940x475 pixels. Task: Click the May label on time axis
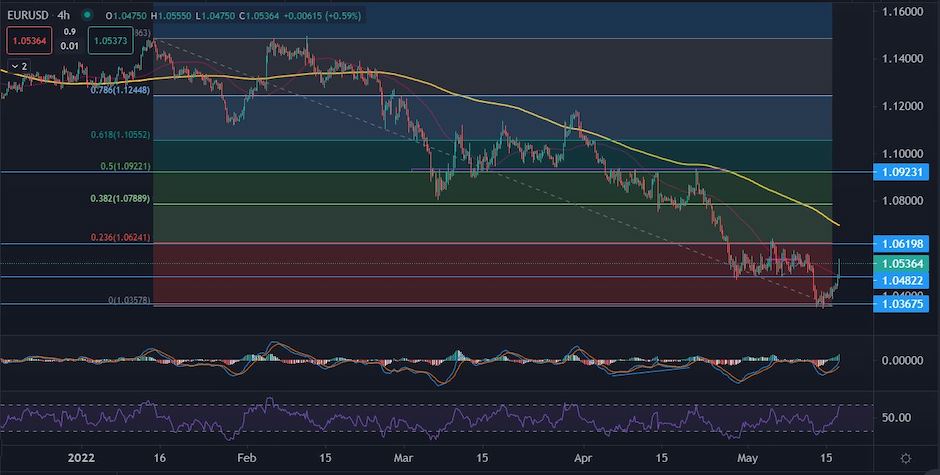point(746,458)
